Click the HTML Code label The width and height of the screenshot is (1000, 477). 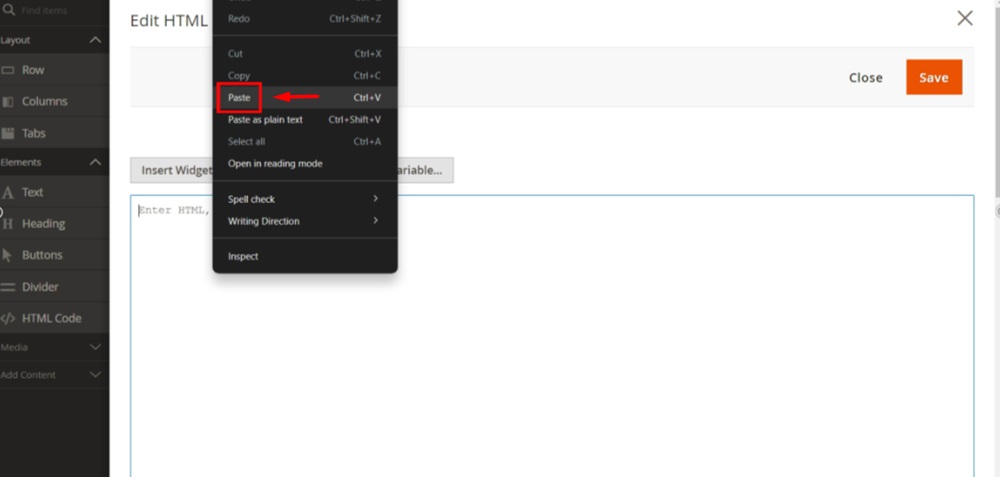tap(52, 318)
